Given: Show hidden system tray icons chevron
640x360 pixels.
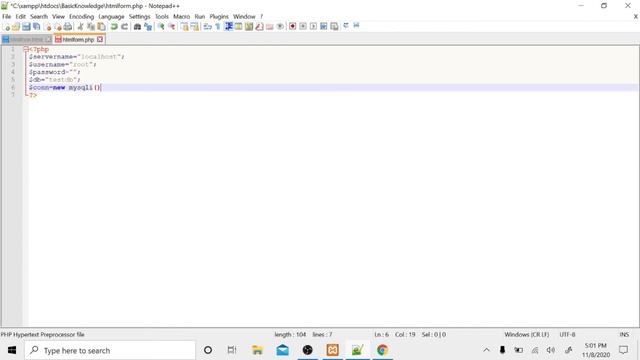Looking at the screenshot, I should tap(486, 350).
